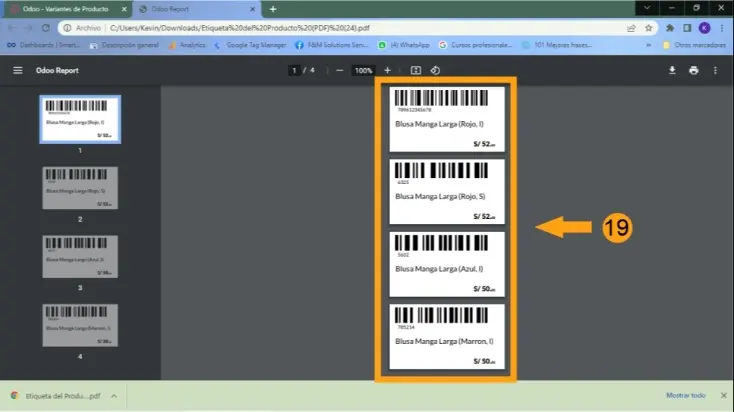
Task: Click the zoom percentage 100% field
Action: (363, 70)
